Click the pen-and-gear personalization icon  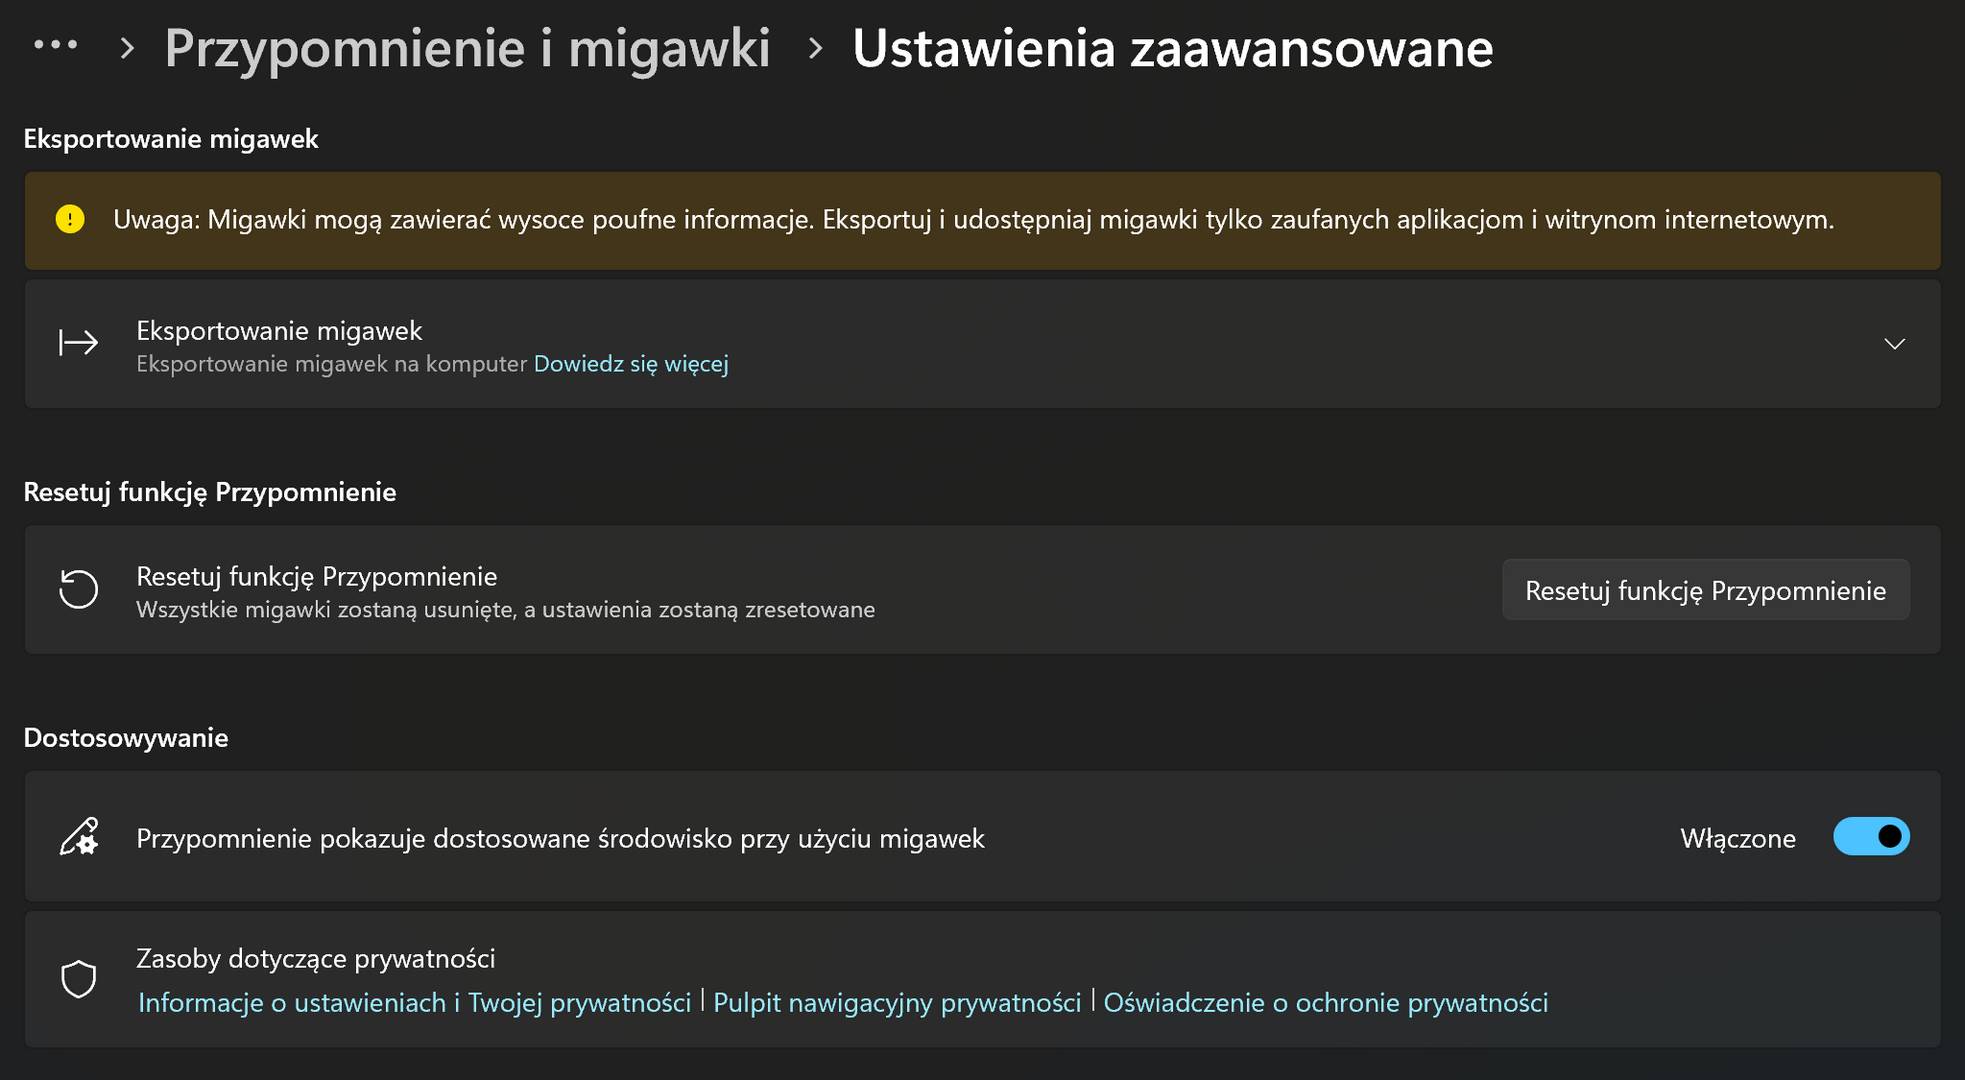click(78, 837)
